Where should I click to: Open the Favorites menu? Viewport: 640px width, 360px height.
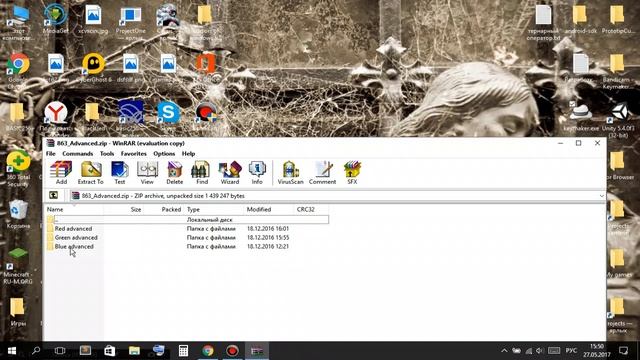(133, 153)
